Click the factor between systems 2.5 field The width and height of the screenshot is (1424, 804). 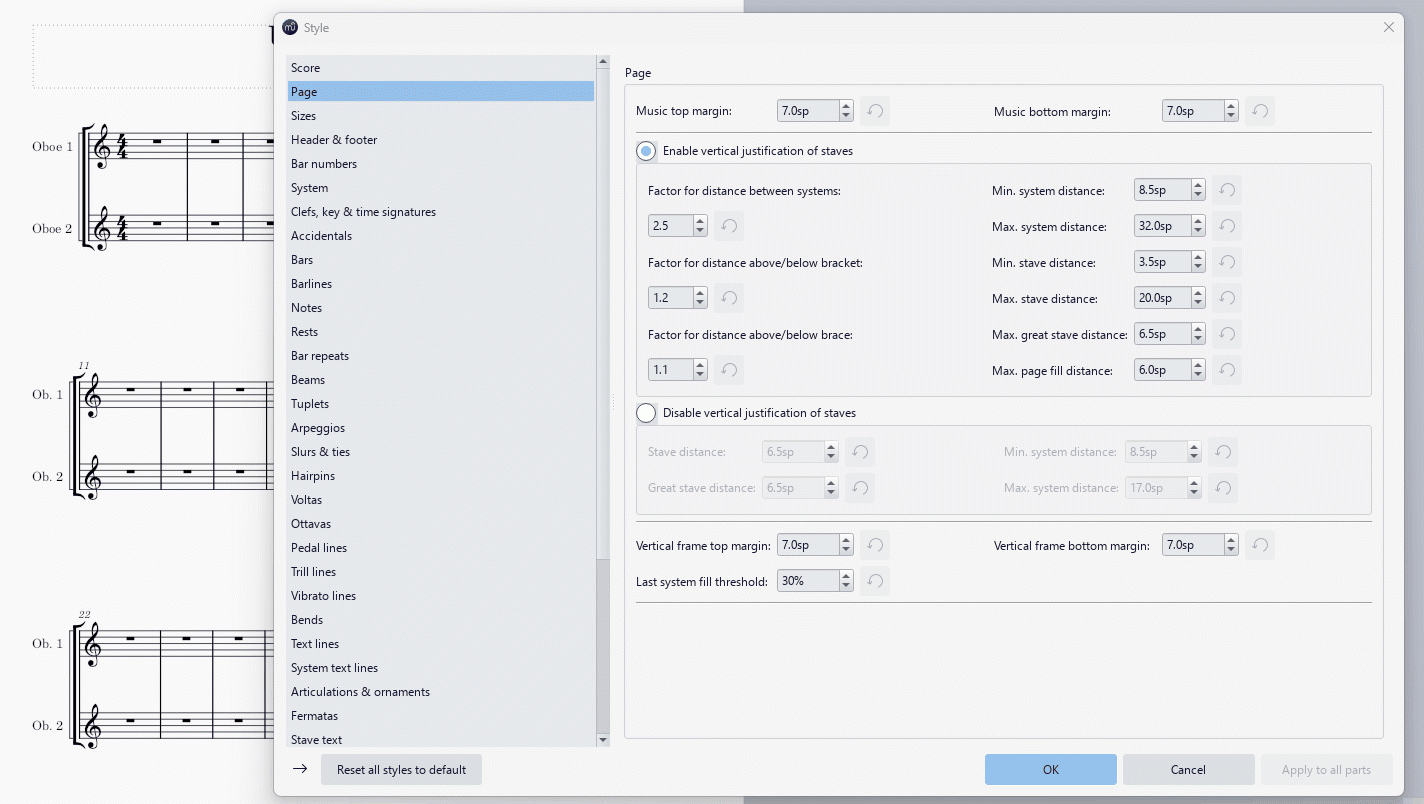coord(670,226)
